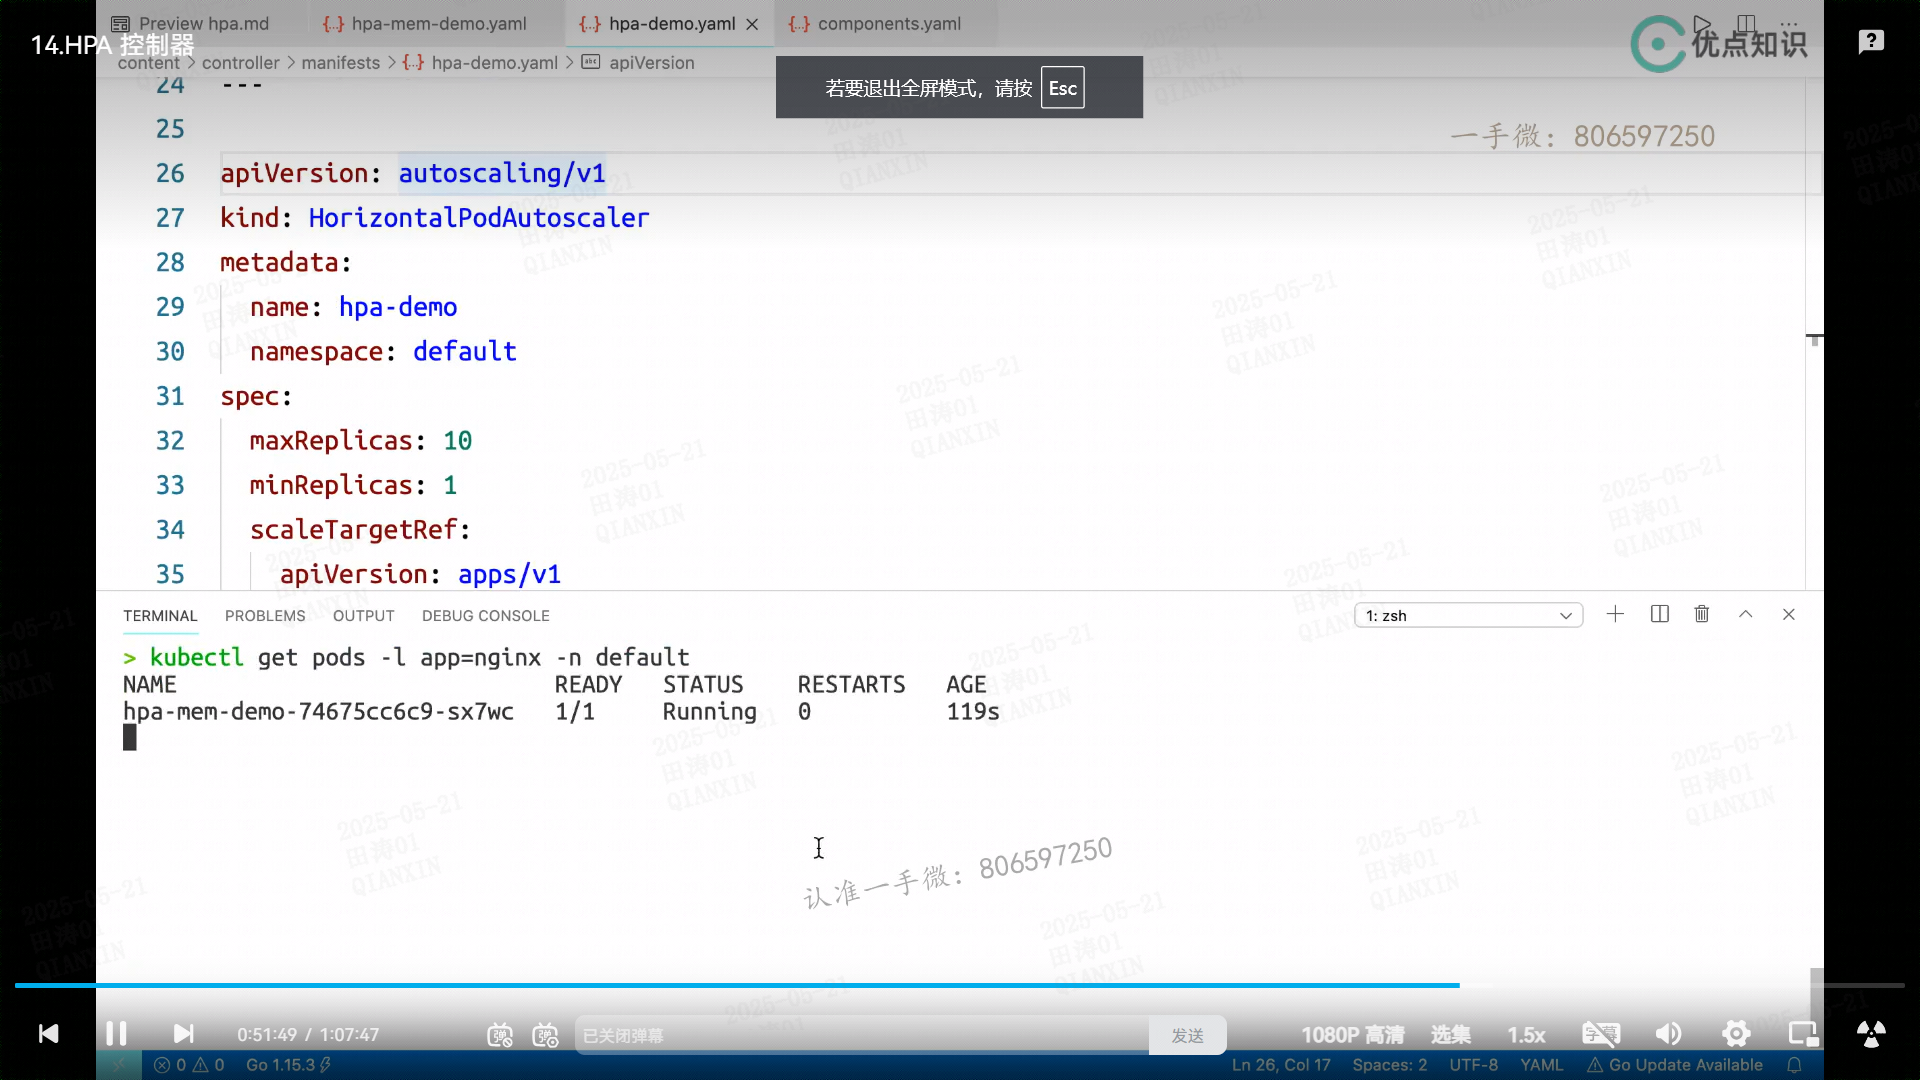
Task: Toggle subtitles off icon
Action: (1600, 1034)
